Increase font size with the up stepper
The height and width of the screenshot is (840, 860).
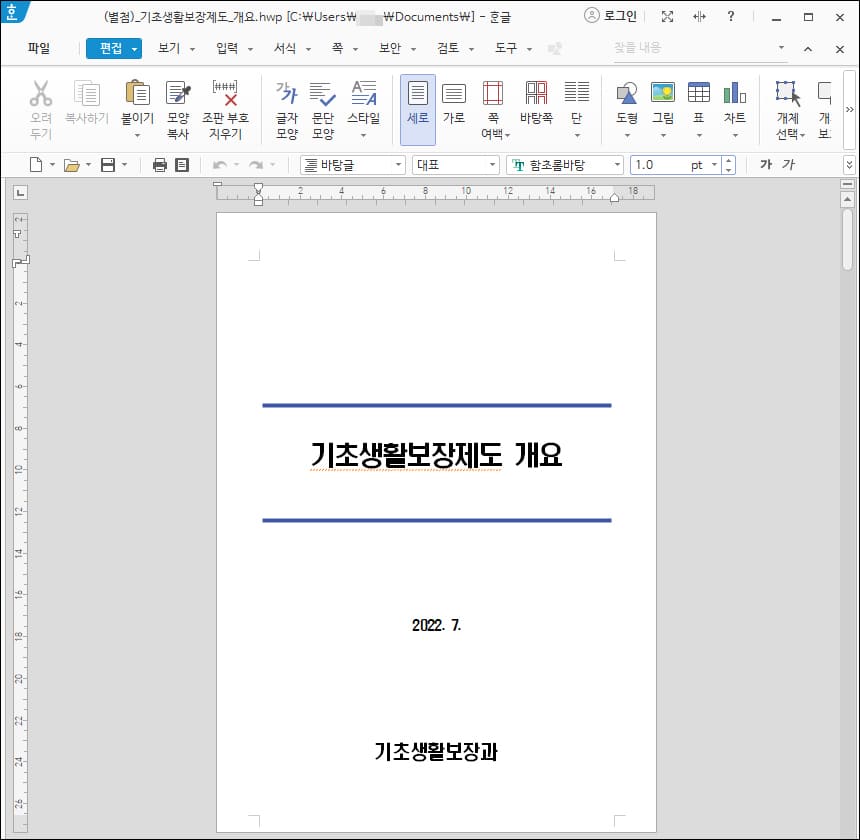[728, 161]
